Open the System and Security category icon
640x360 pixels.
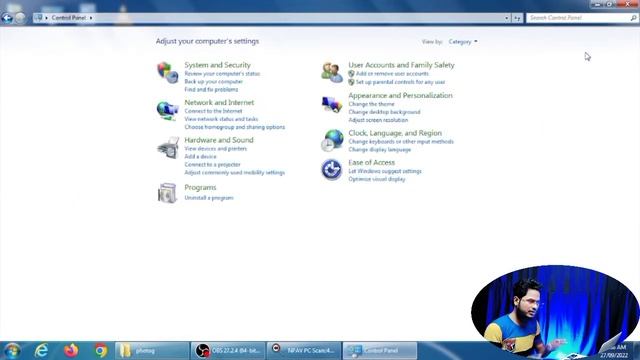pyautogui.click(x=167, y=72)
